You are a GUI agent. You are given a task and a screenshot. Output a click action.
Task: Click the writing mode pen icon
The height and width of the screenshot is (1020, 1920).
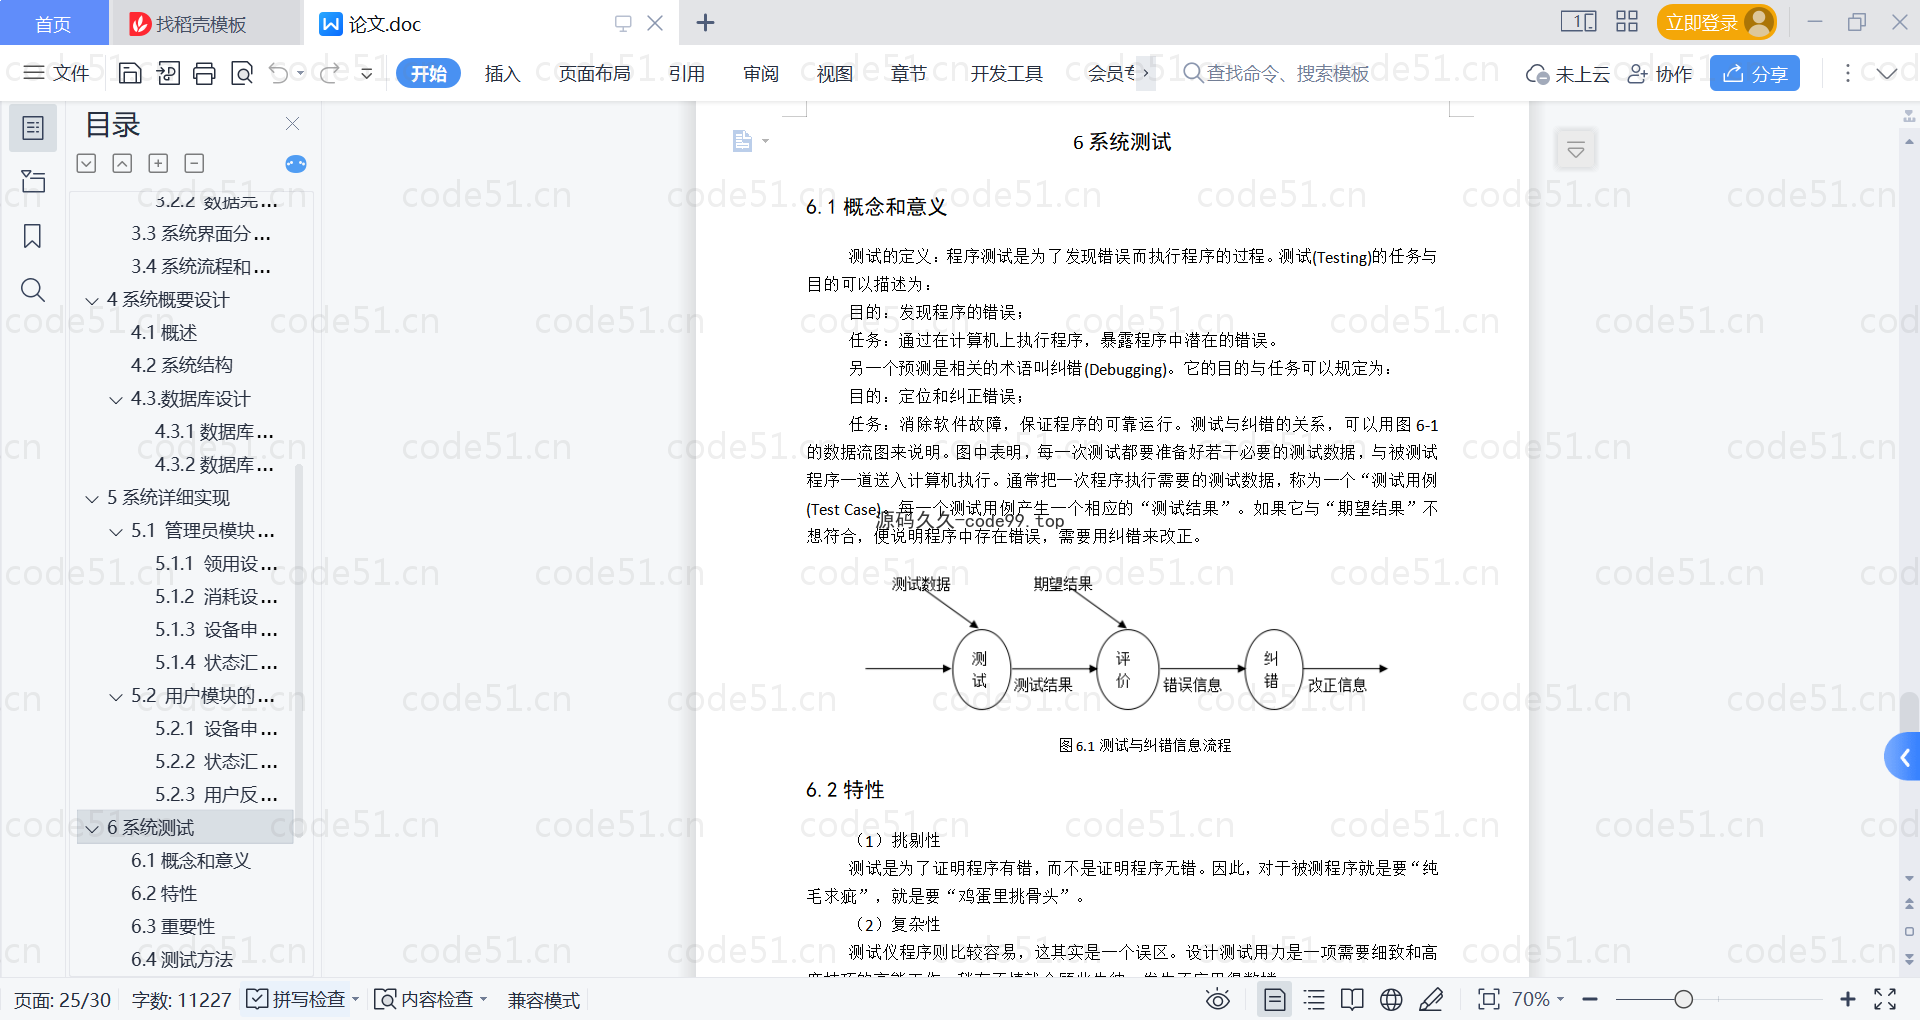click(1431, 999)
